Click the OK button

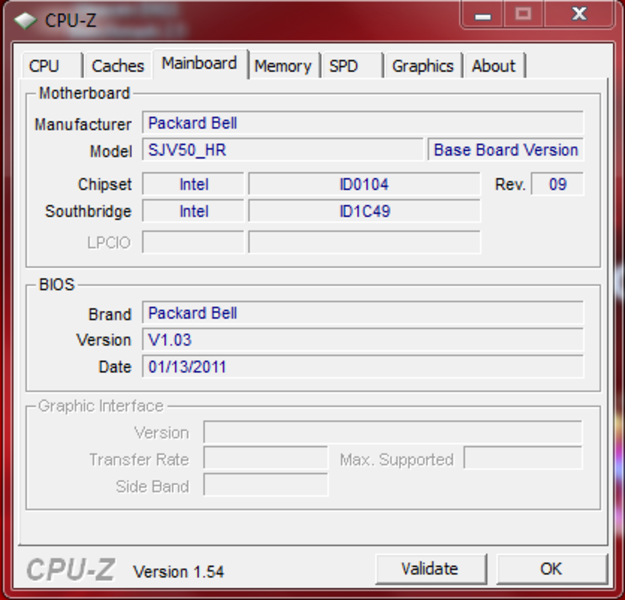pyautogui.click(x=552, y=569)
